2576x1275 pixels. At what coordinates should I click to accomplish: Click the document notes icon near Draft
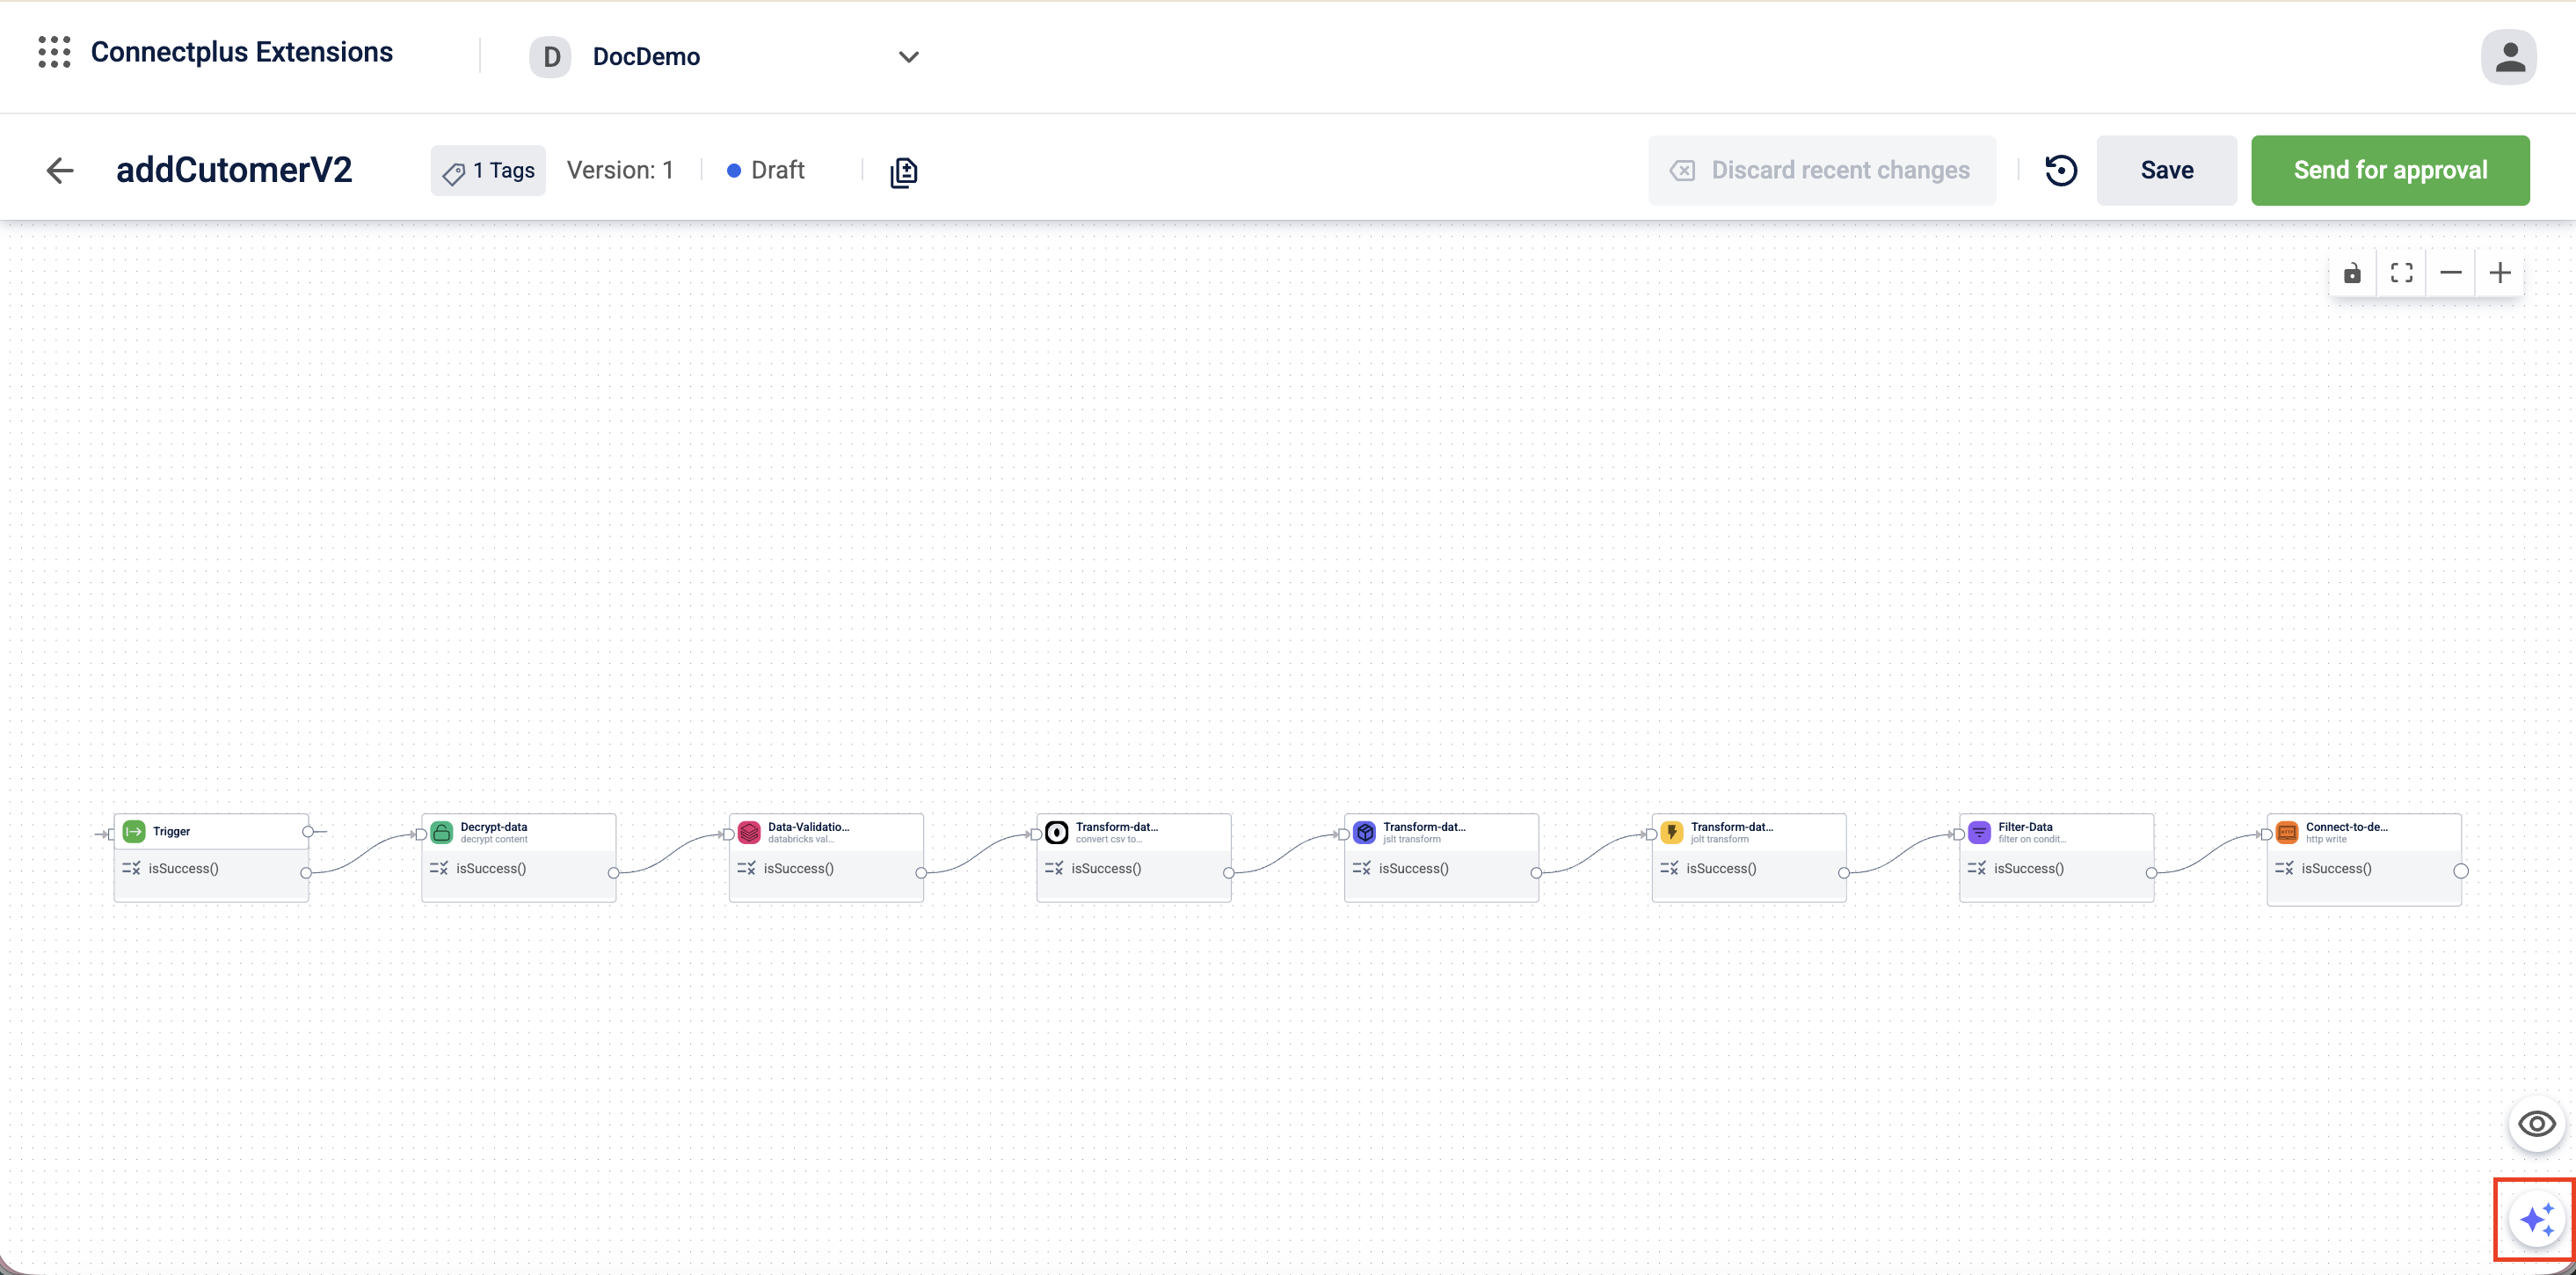point(903,172)
